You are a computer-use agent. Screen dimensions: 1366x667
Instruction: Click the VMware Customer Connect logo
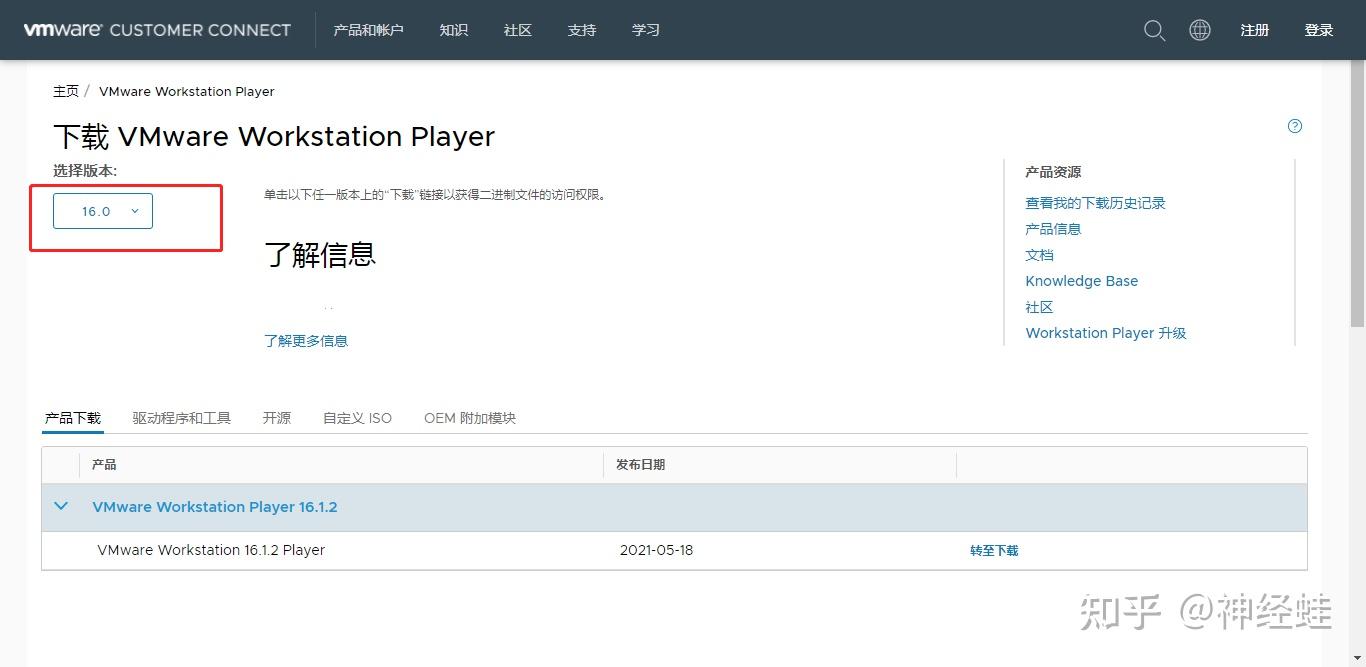(156, 30)
